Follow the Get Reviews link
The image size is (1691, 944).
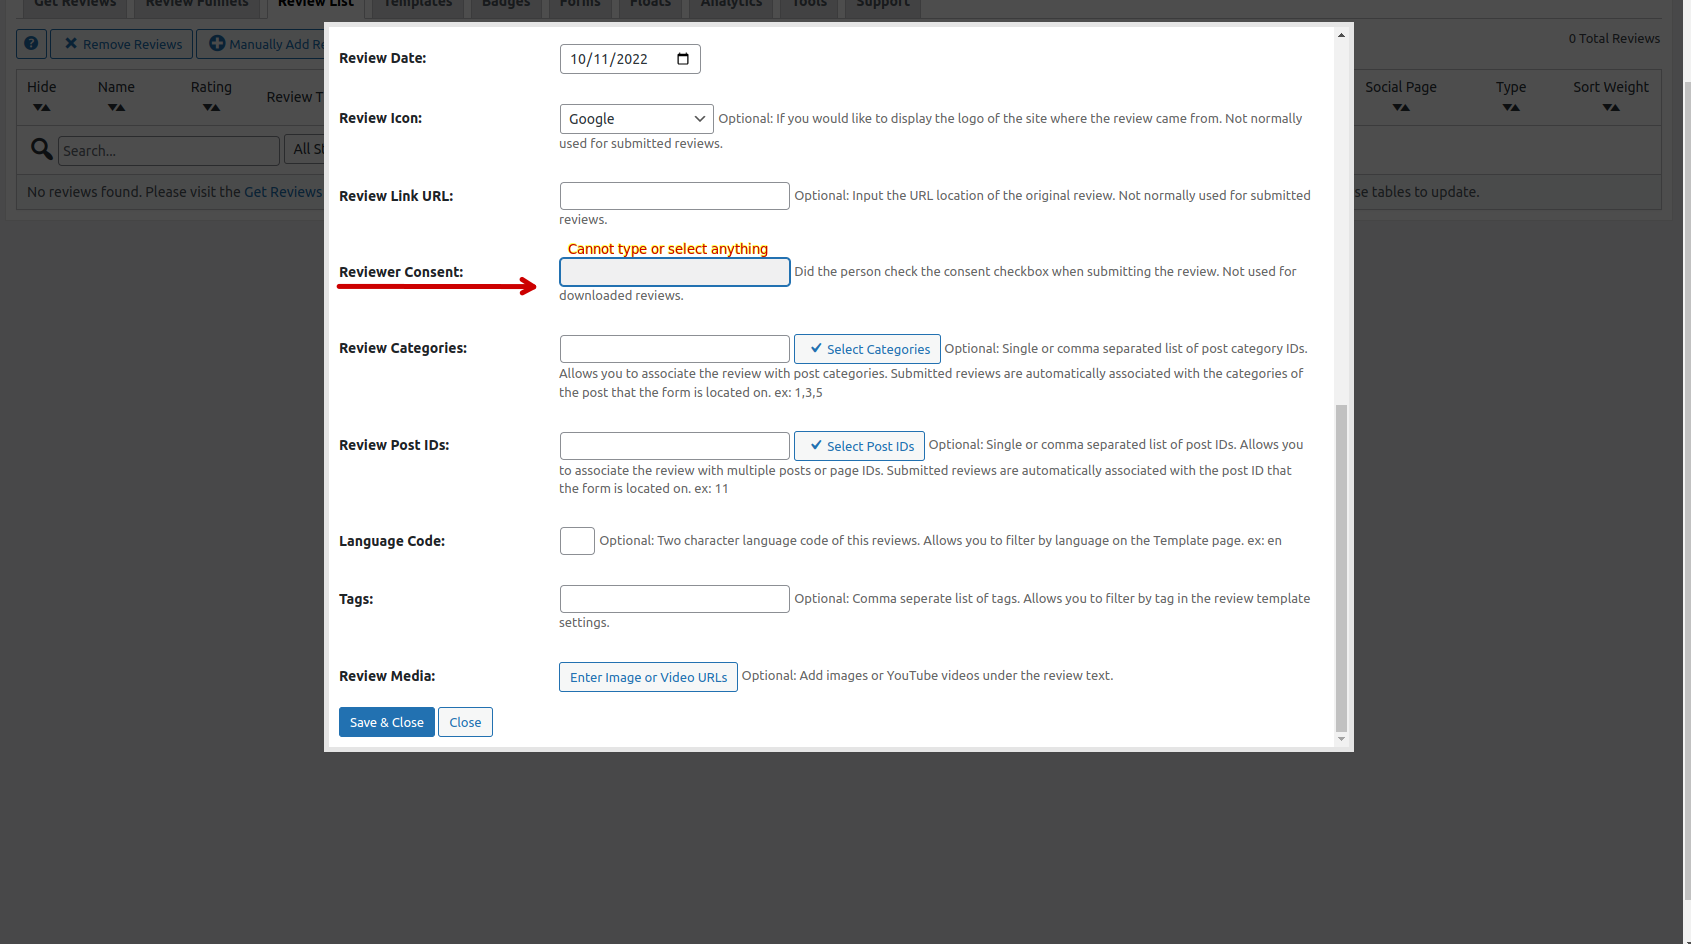click(x=283, y=192)
